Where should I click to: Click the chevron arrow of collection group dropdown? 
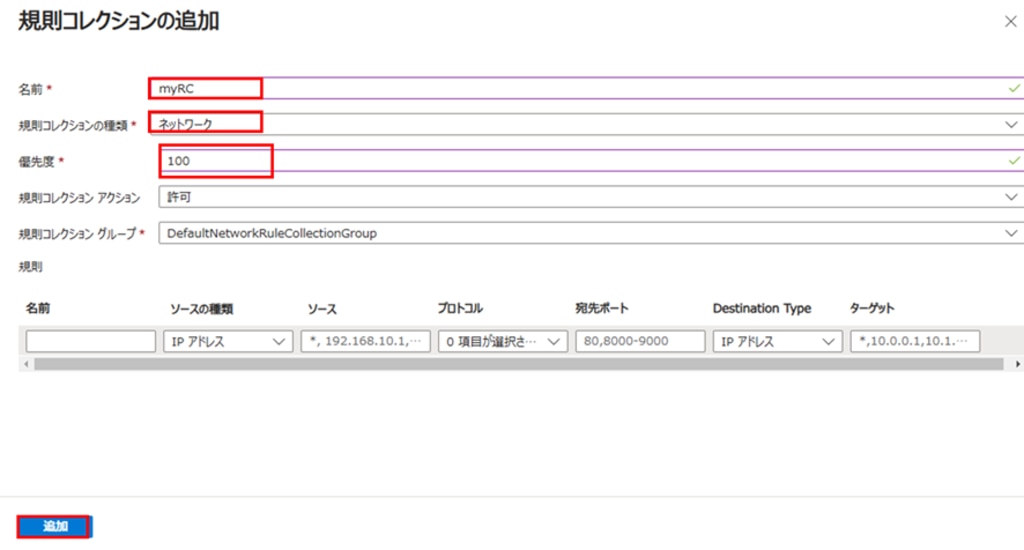(1011, 233)
